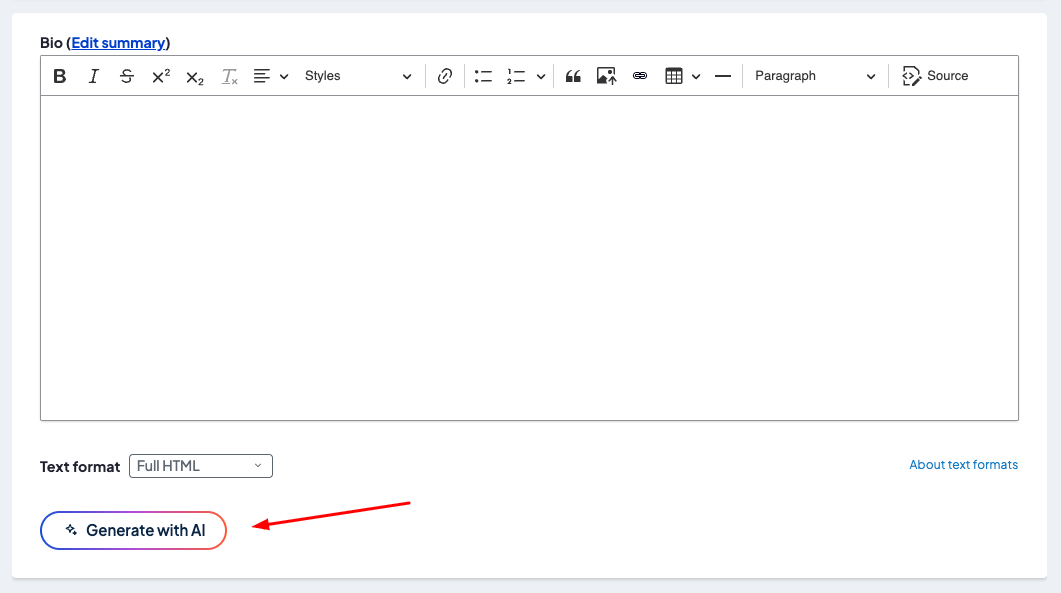Insert a horizontal line
This screenshot has height=593, width=1061.
coord(723,76)
